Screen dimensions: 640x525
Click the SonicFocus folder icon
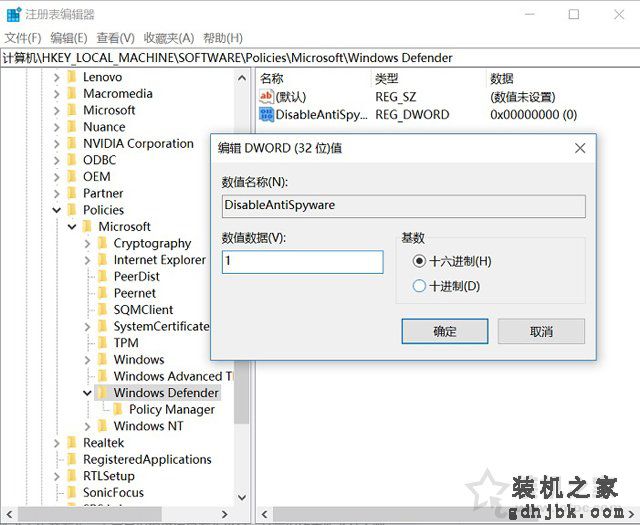pyautogui.click(x=72, y=492)
